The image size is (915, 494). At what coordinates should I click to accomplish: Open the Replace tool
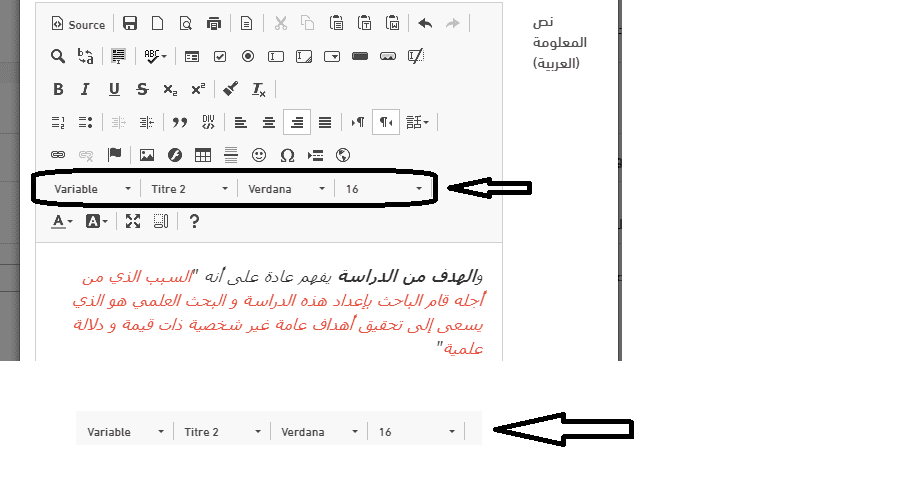[85, 56]
